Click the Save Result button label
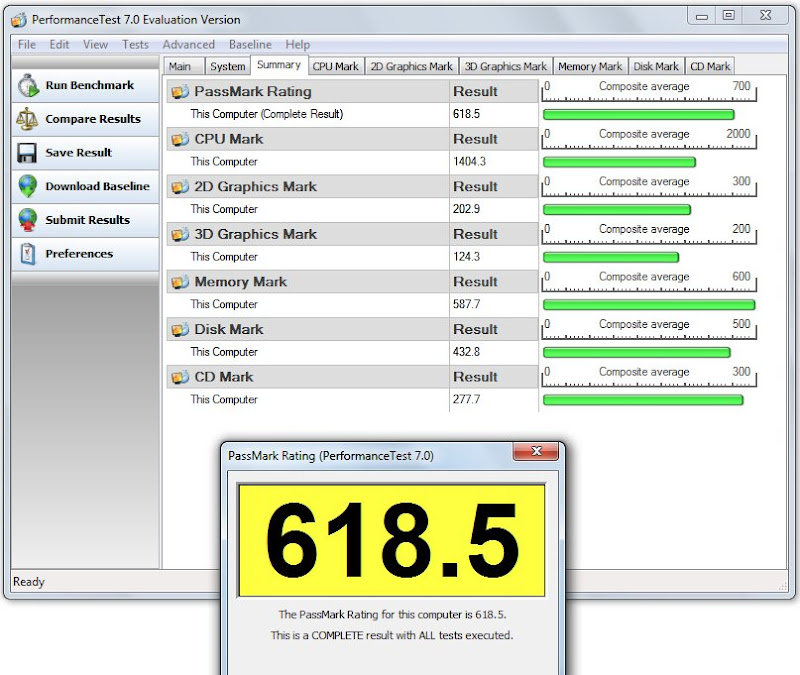Screen dimensions: 800x675 point(79,153)
